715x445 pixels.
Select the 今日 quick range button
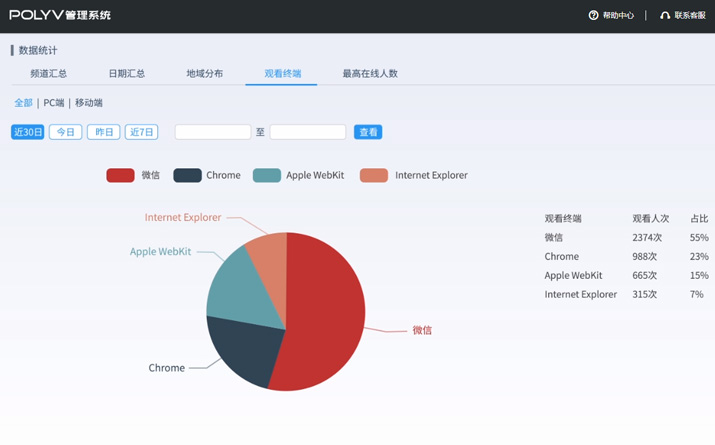point(65,132)
